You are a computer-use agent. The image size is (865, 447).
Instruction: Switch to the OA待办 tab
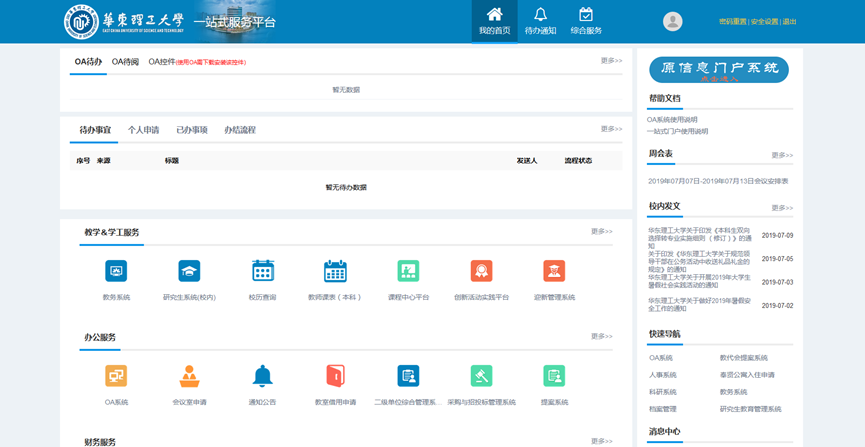[88, 62]
